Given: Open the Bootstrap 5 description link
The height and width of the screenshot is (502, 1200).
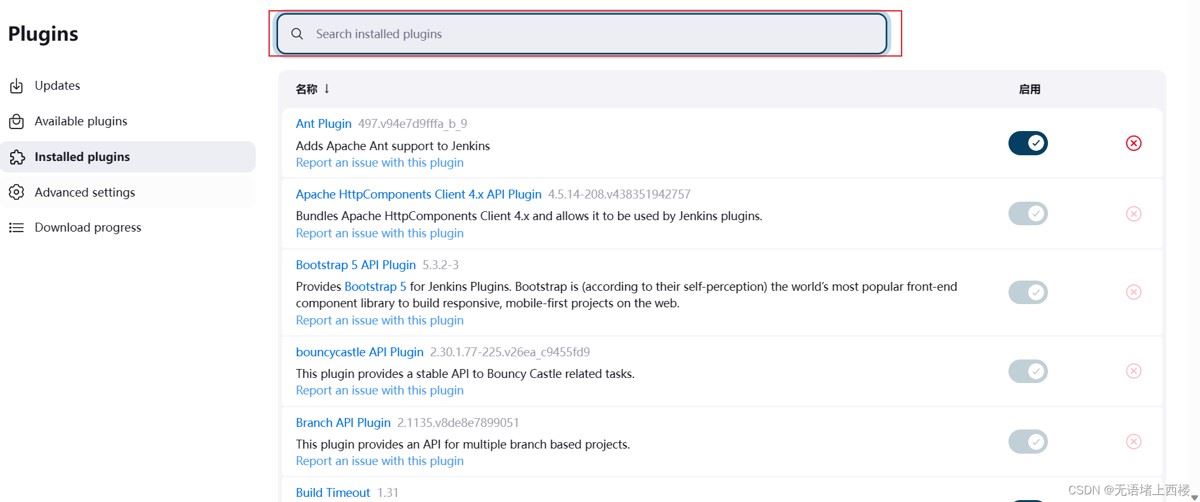Looking at the screenshot, I should [x=375, y=286].
